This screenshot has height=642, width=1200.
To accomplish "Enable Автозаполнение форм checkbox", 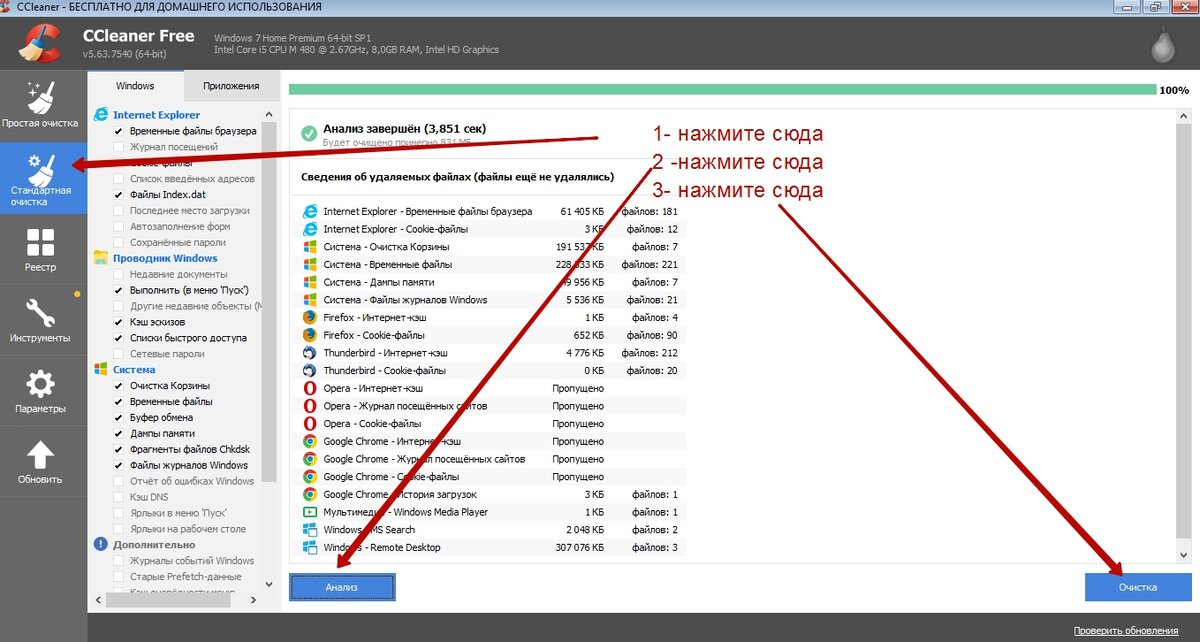I will click(x=119, y=226).
